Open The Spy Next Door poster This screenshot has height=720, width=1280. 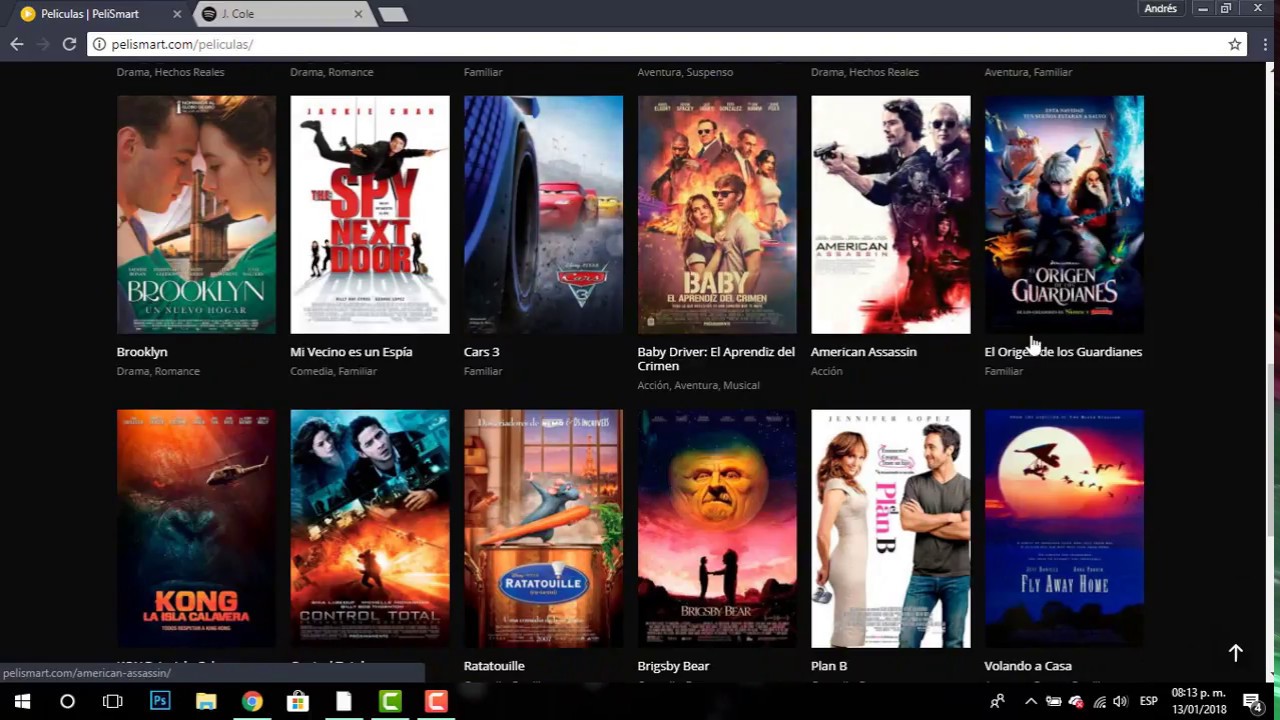coord(370,215)
